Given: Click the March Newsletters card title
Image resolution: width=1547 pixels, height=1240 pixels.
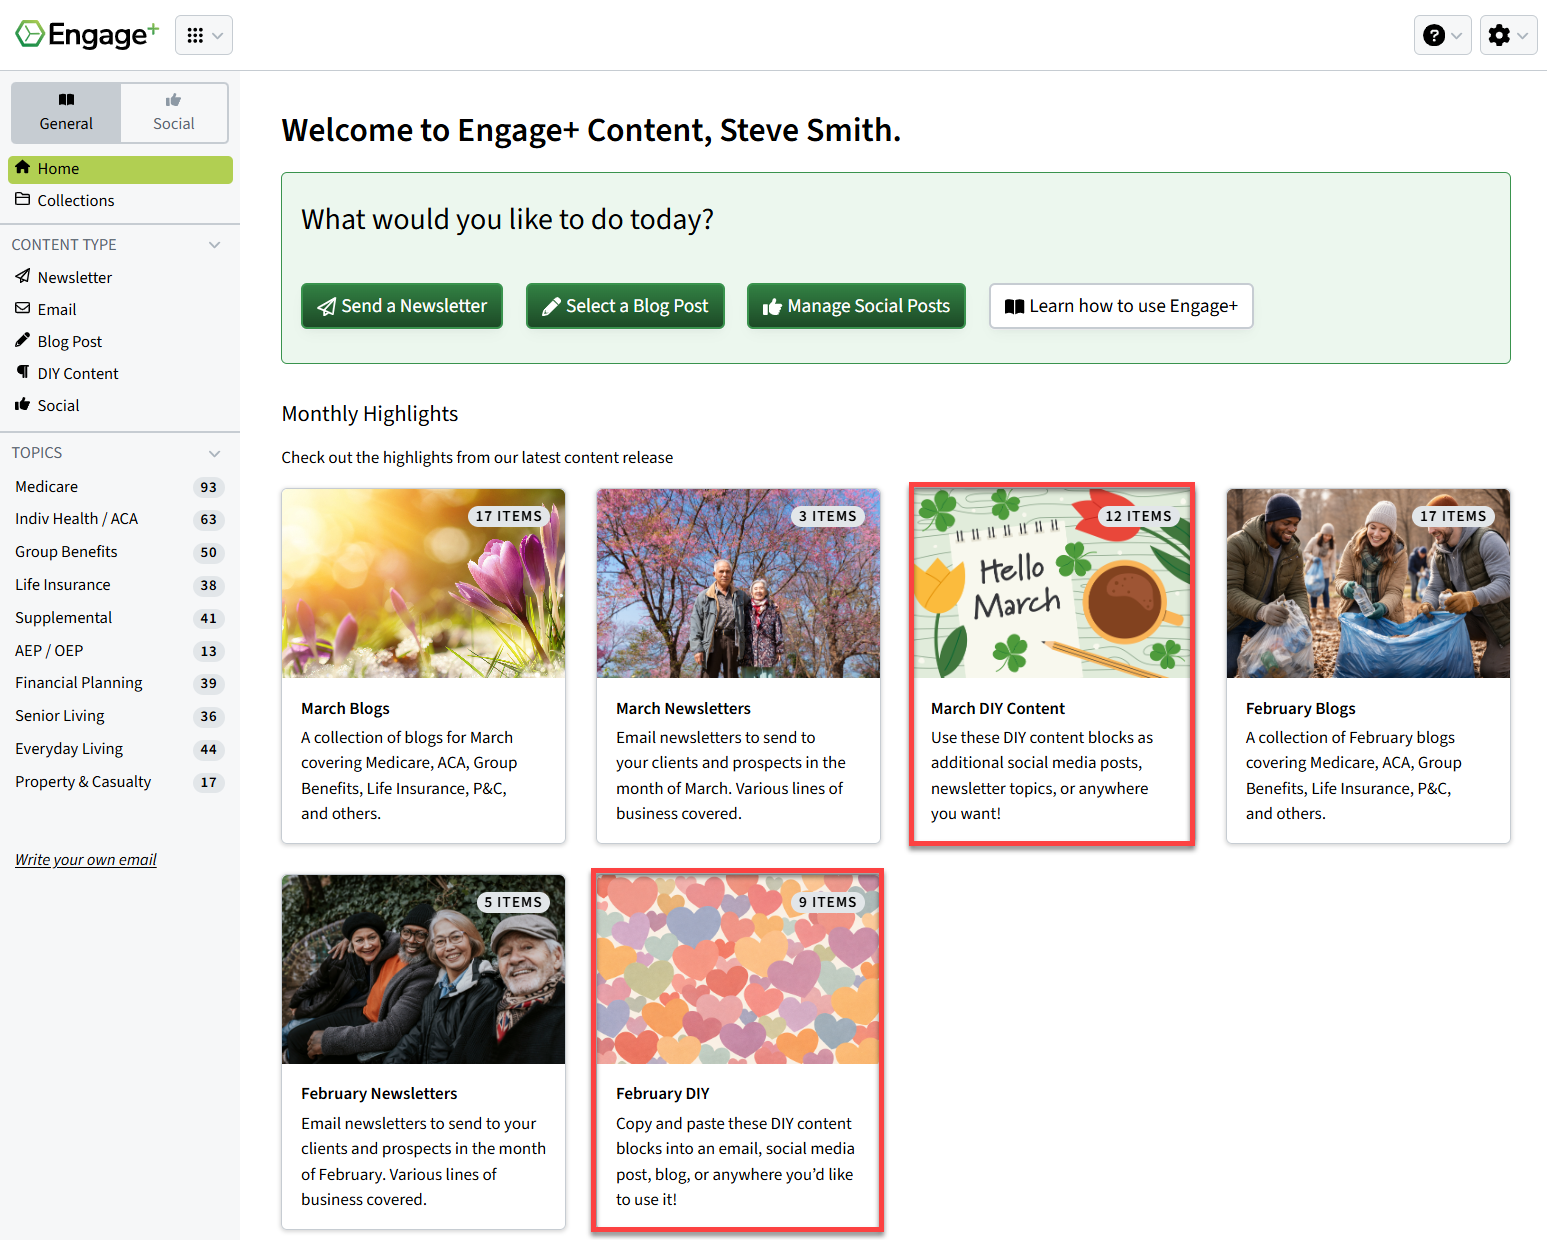Looking at the screenshot, I should (x=683, y=708).
